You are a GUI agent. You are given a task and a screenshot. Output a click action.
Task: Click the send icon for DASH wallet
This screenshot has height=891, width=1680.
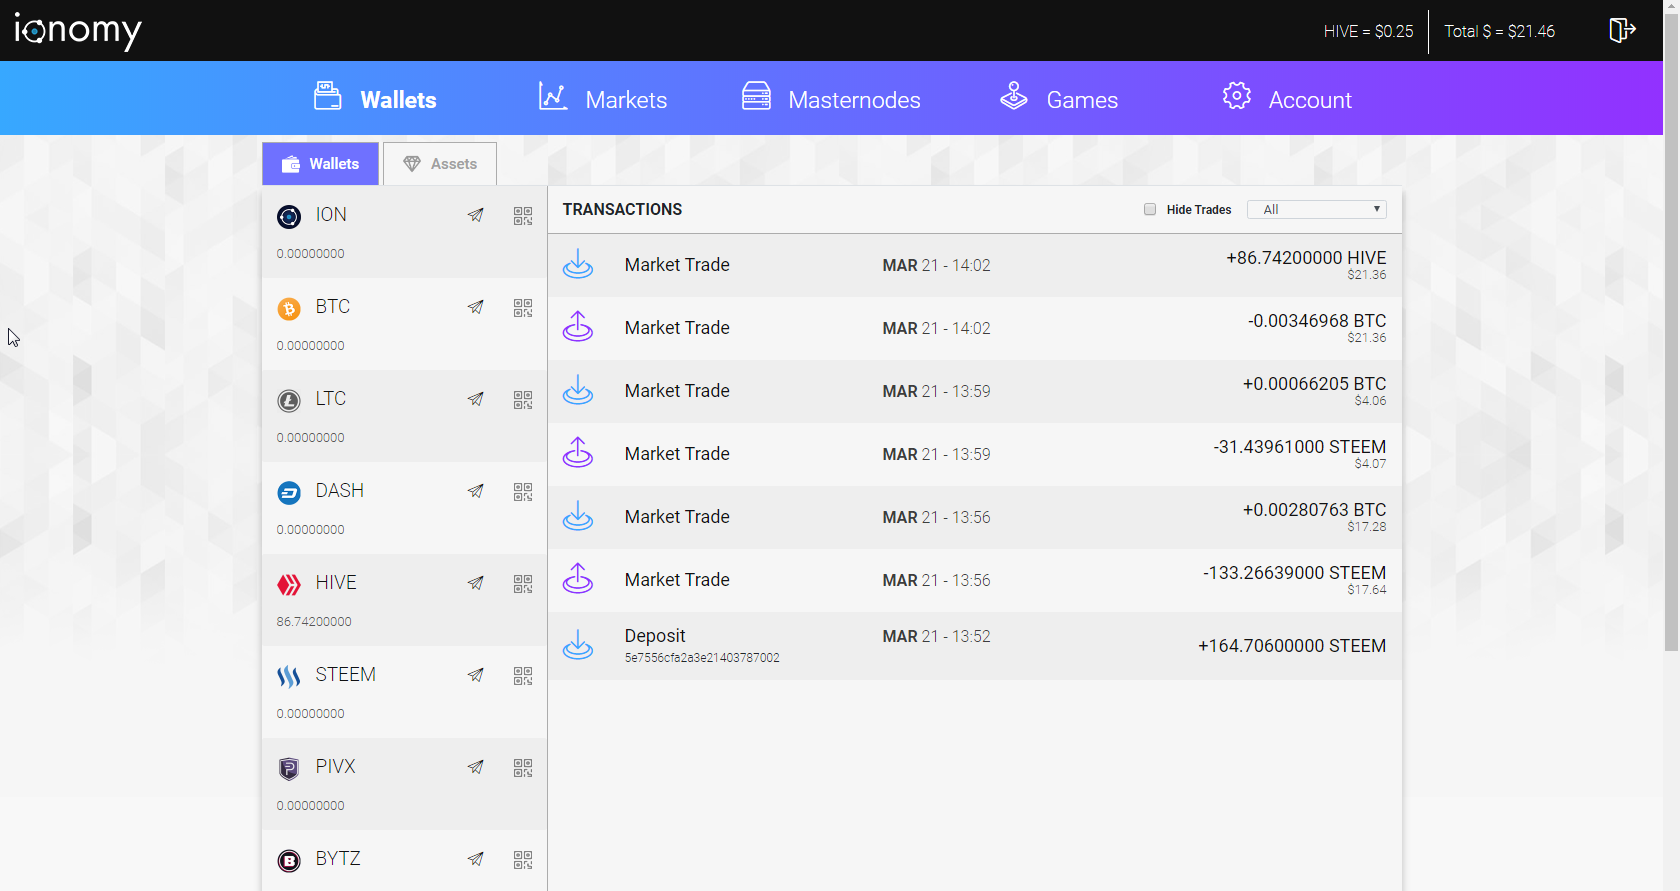[476, 491]
